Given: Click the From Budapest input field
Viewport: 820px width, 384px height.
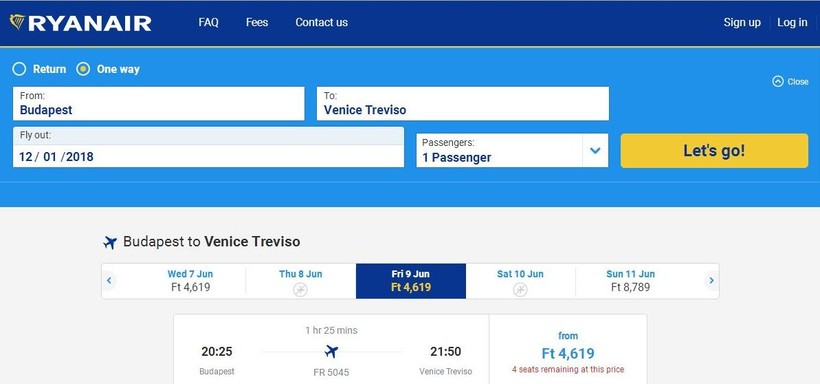Looking at the screenshot, I should pos(158,104).
